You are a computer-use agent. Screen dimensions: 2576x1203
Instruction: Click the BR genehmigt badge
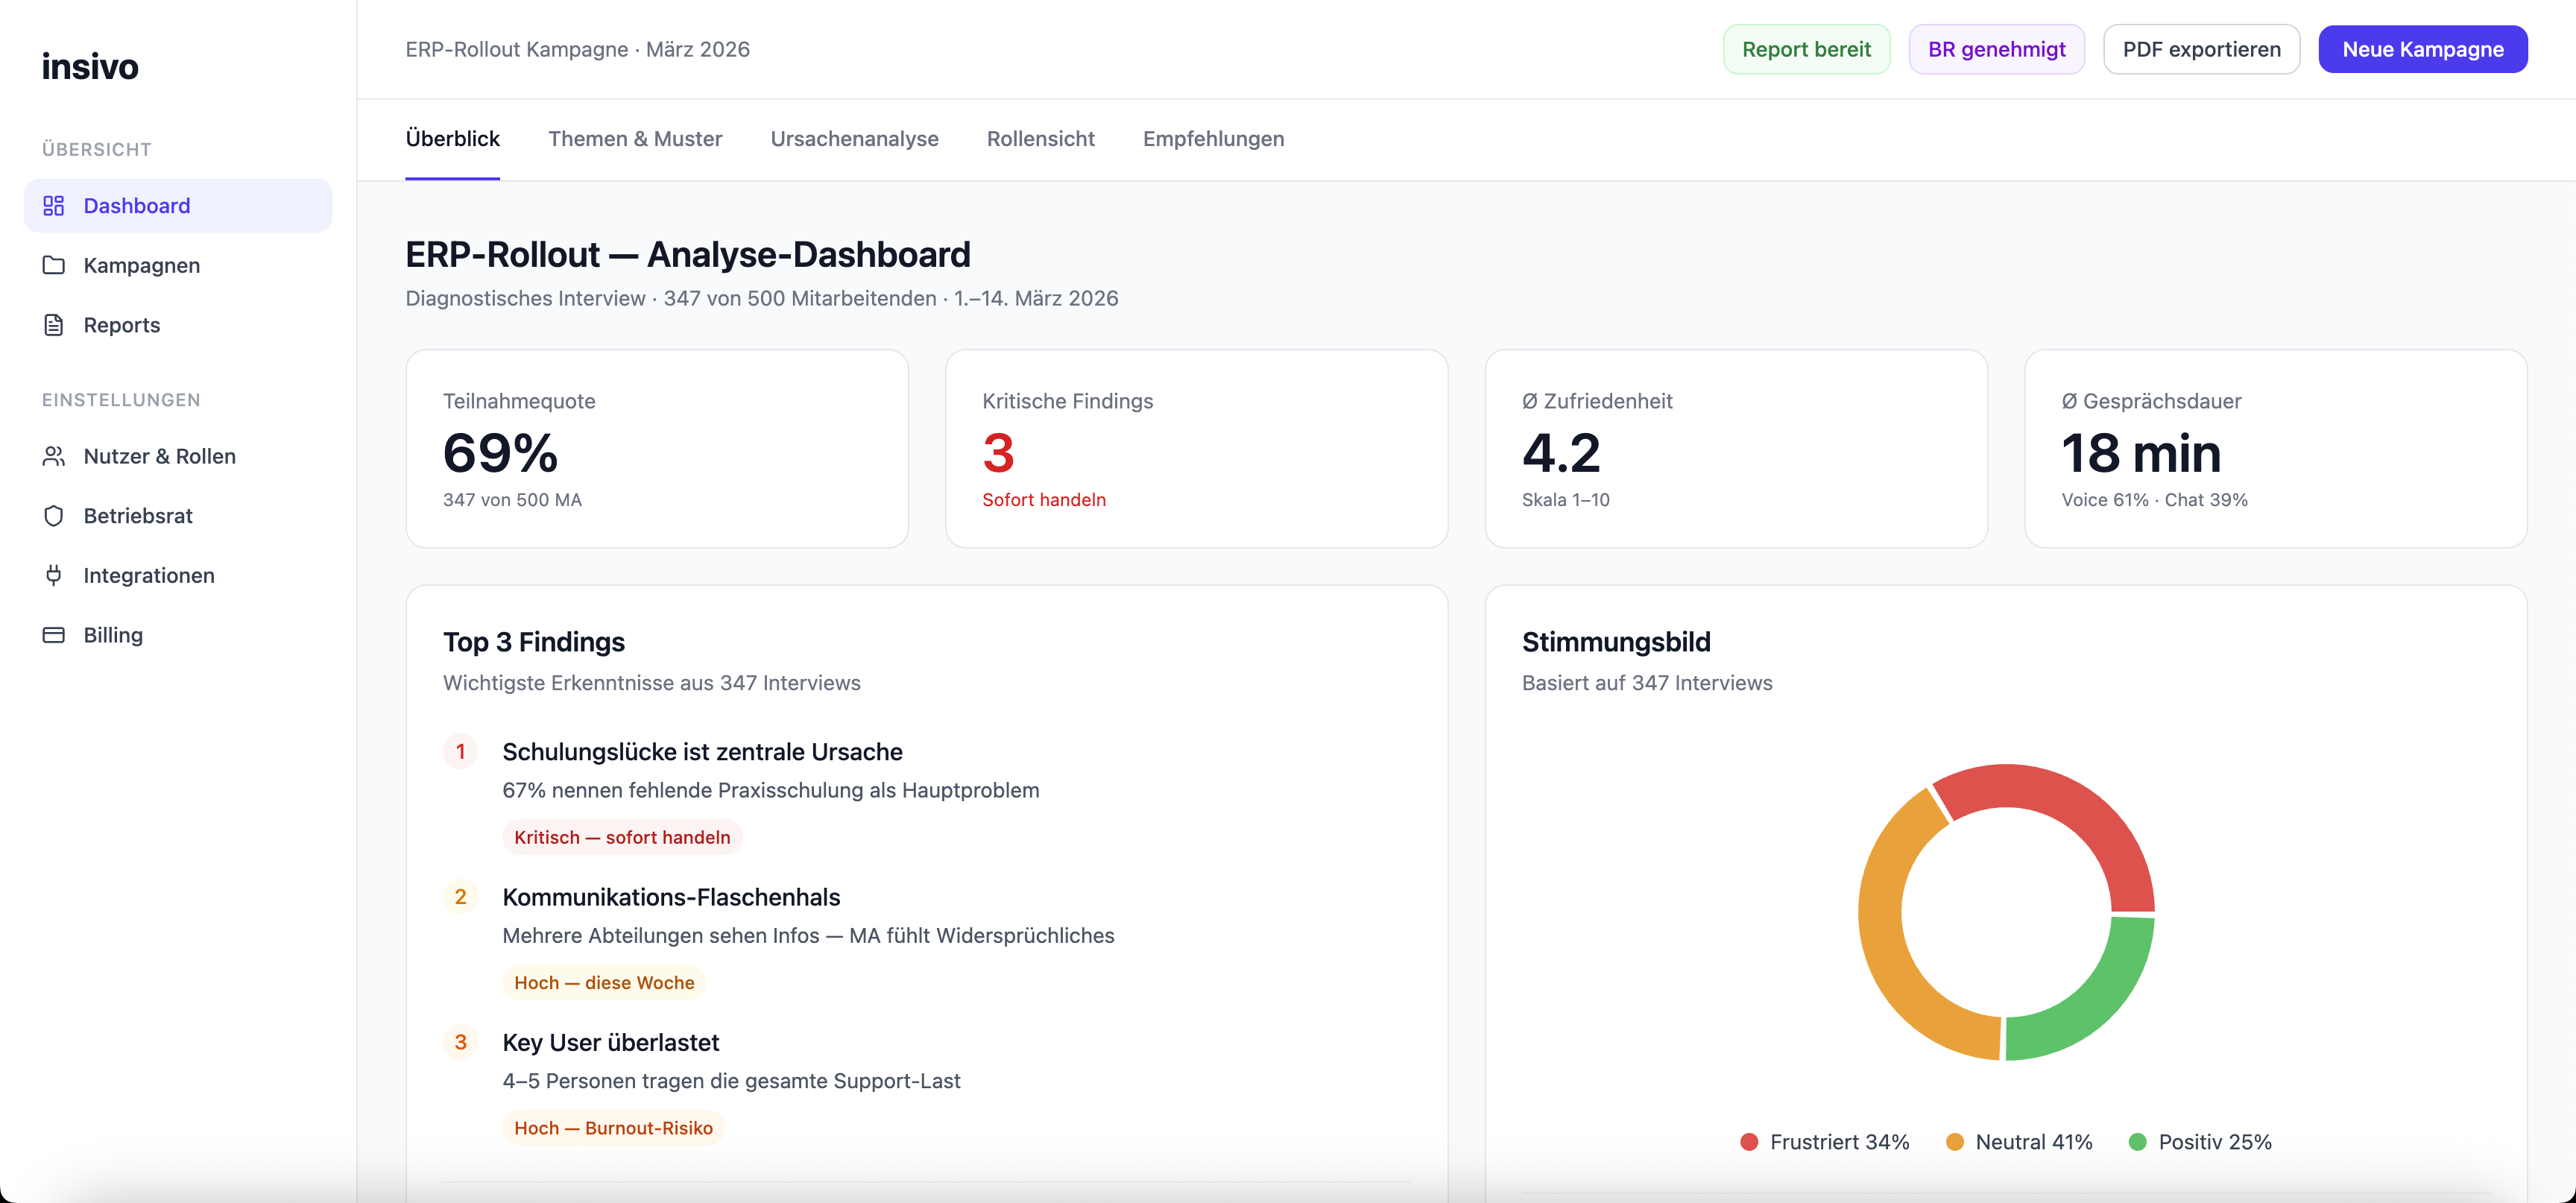pos(1996,50)
